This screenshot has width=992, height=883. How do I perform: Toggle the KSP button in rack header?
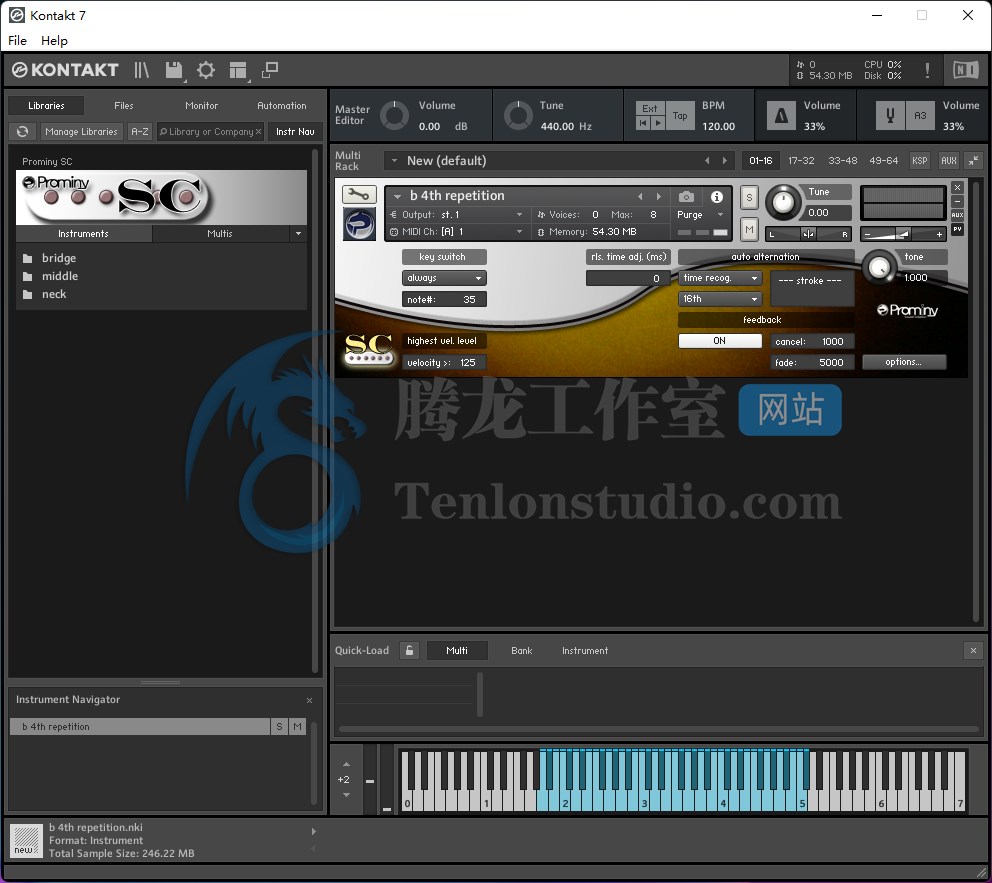[x=919, y=161]
